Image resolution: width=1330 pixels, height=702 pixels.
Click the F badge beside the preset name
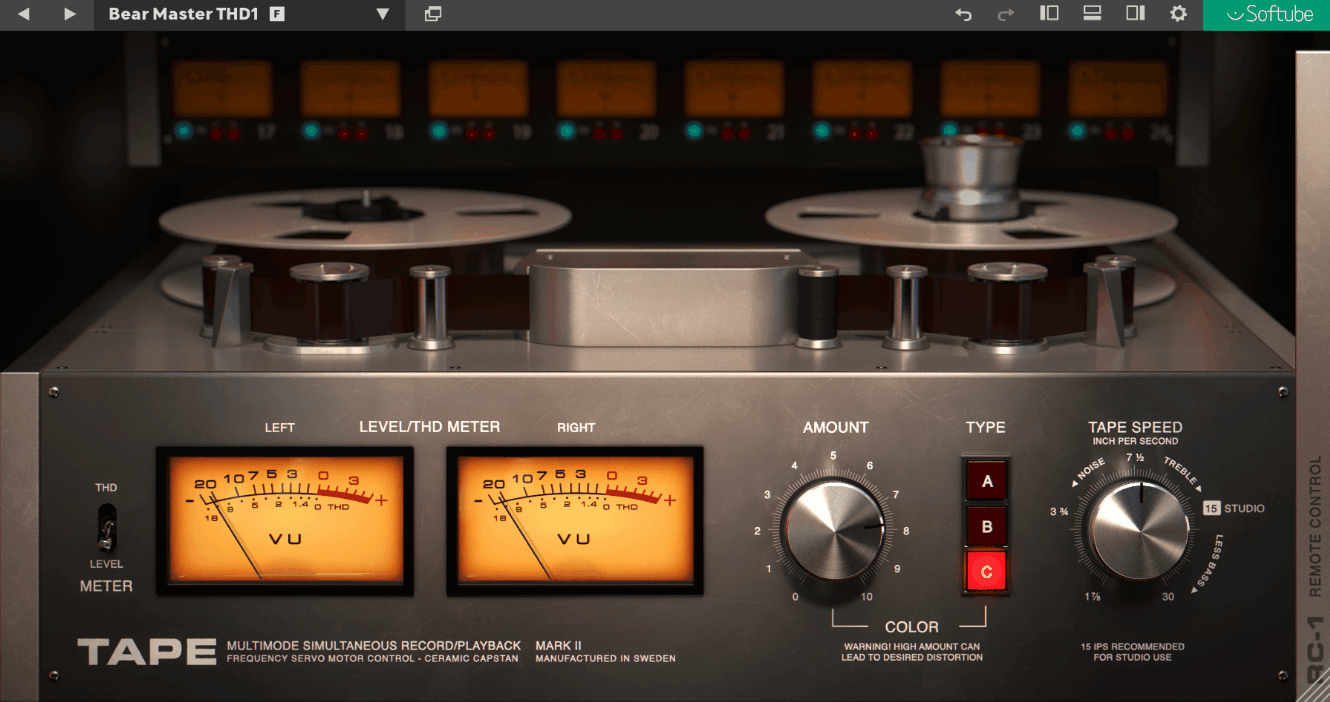[277, 14]
